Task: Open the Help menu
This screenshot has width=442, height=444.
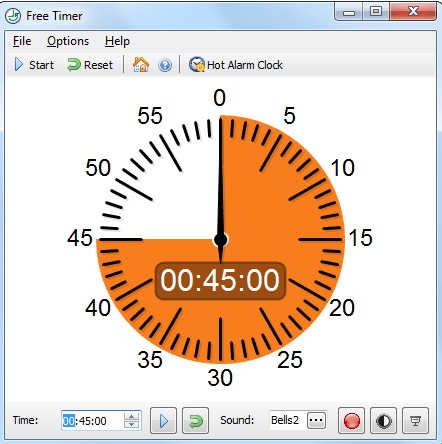Action: (117, 41)
